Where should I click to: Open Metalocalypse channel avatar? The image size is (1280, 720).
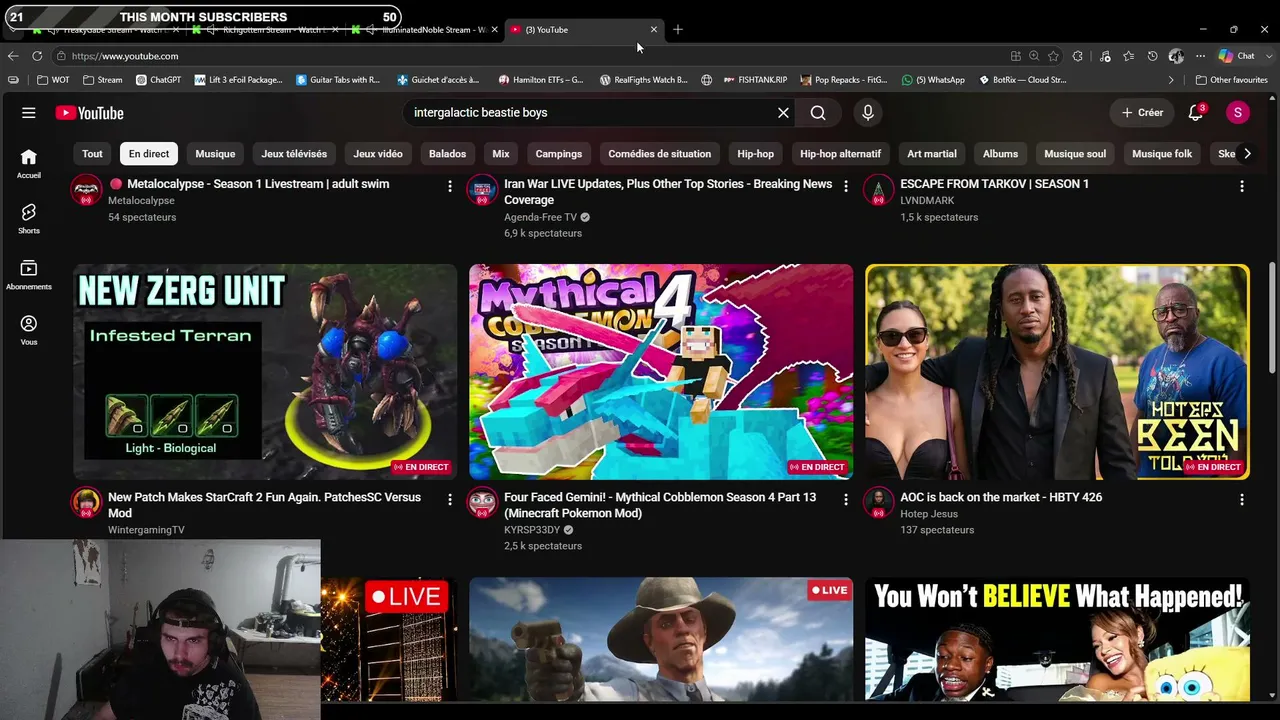(87, 190)
